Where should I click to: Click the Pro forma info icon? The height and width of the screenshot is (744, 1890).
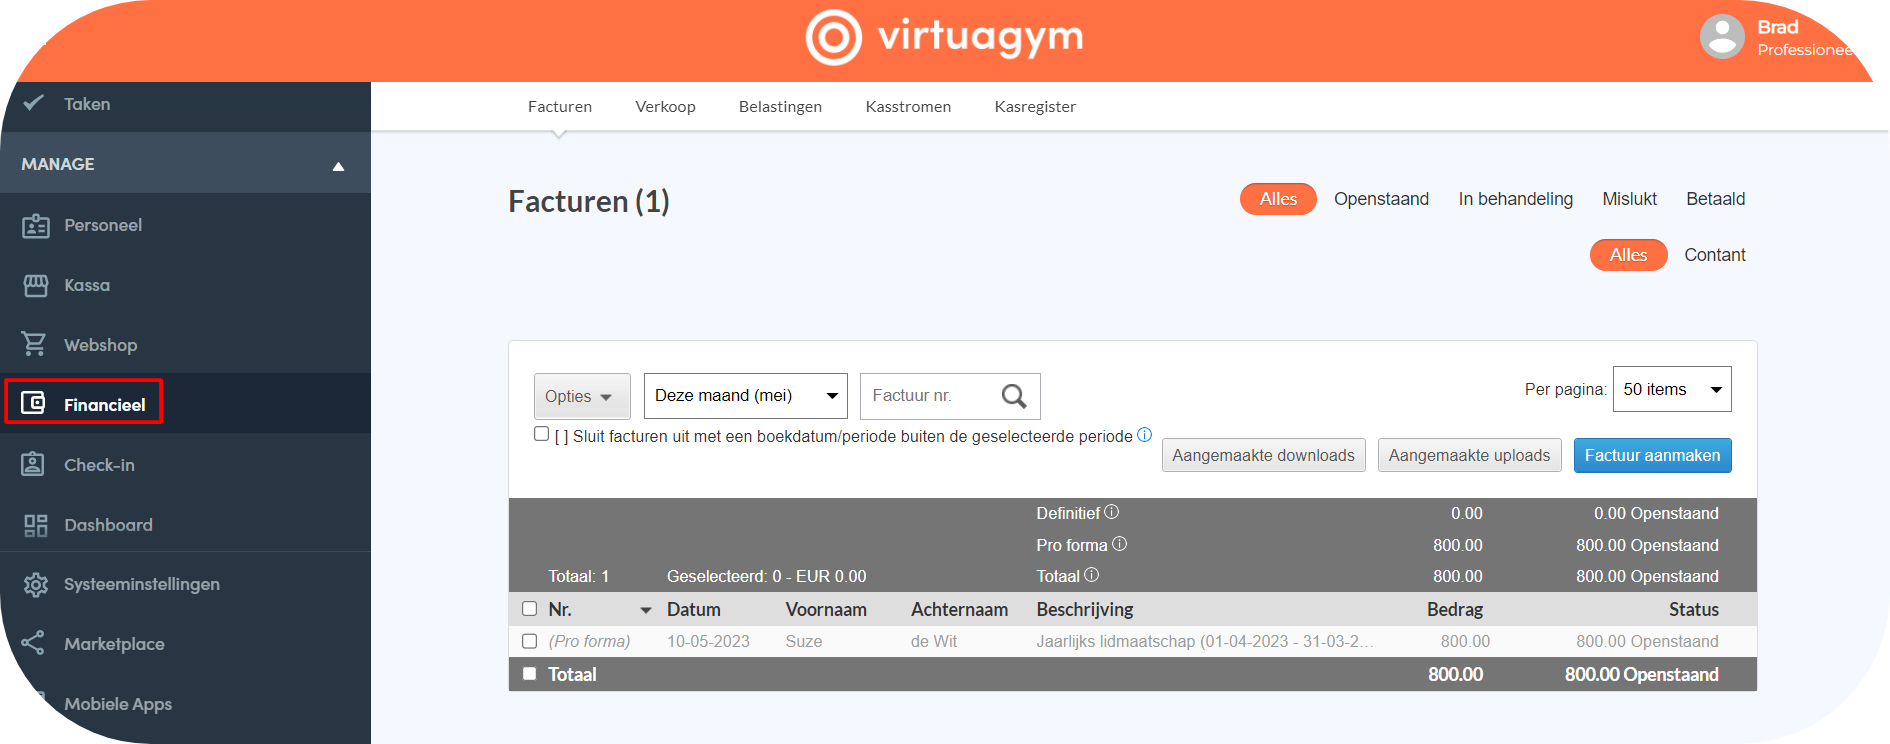[1120, 544]
